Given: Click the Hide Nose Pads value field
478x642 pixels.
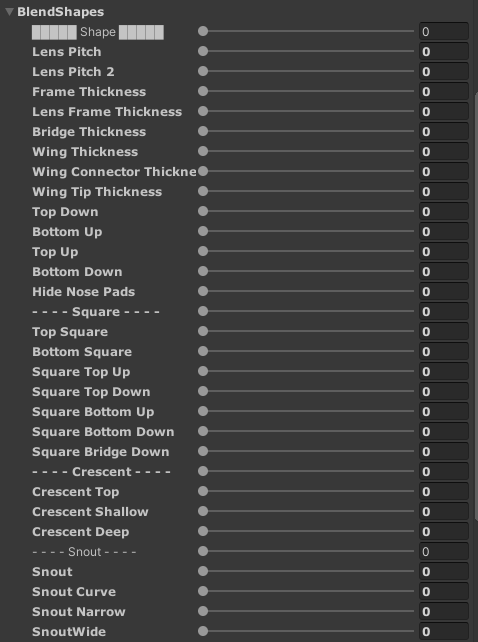Looking at the screenshot, I should point(444,292).
